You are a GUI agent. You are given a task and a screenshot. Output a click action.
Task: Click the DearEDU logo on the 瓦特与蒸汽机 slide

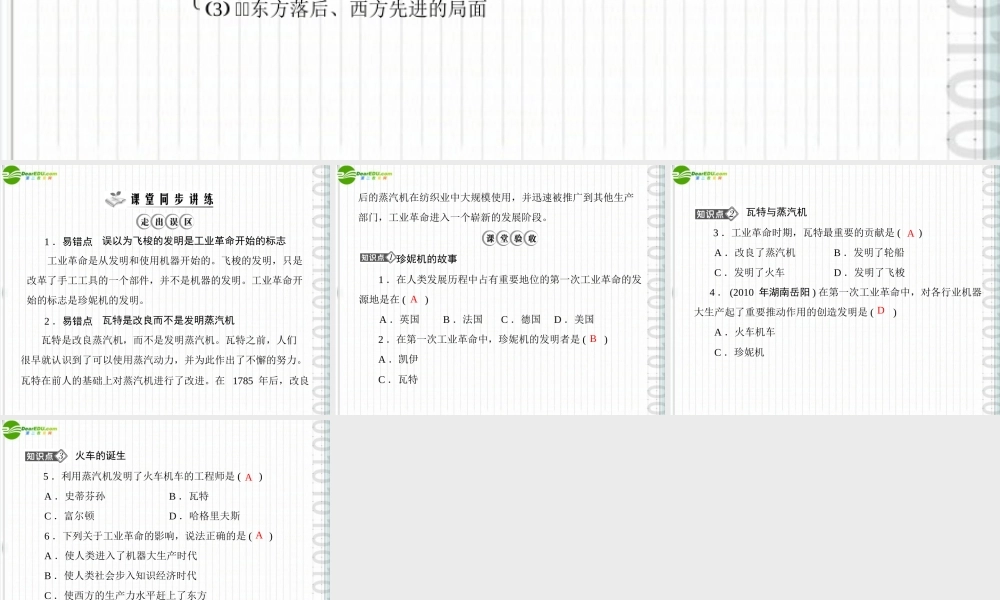[x=699, y=175]
